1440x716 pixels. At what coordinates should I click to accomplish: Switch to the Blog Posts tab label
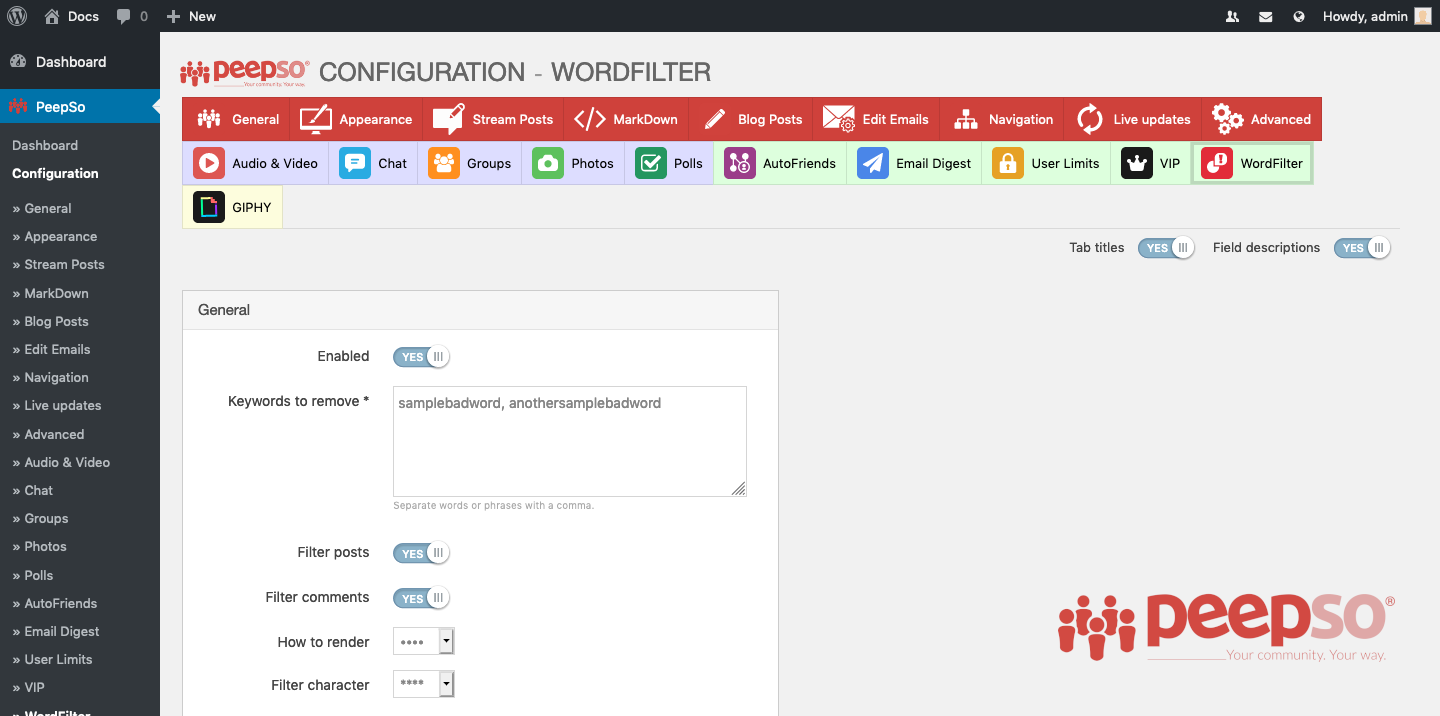770,119
